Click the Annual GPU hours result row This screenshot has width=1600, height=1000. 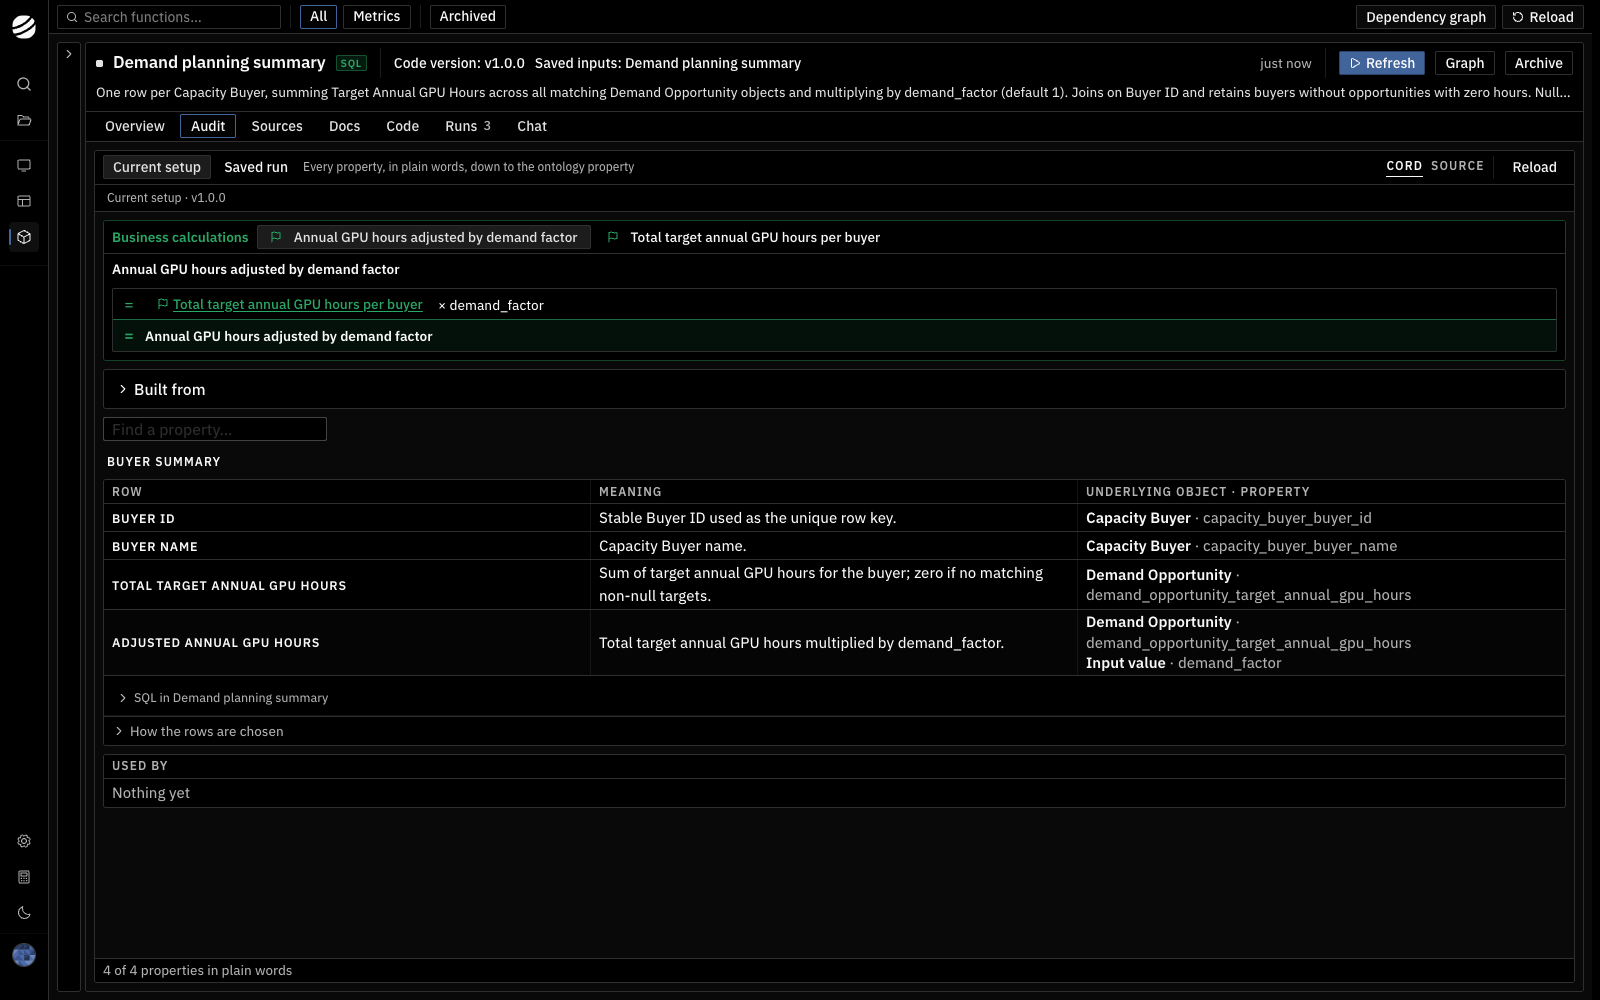[834, 336]
